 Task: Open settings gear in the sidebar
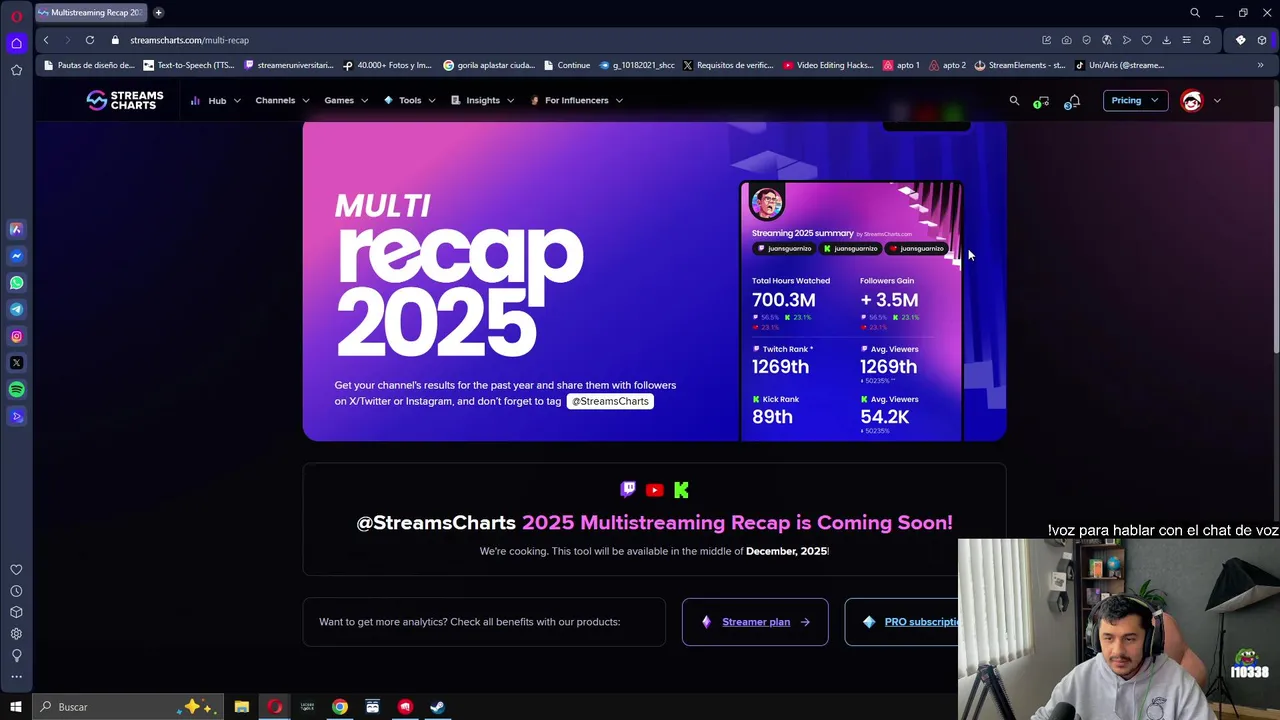(16, 634)
